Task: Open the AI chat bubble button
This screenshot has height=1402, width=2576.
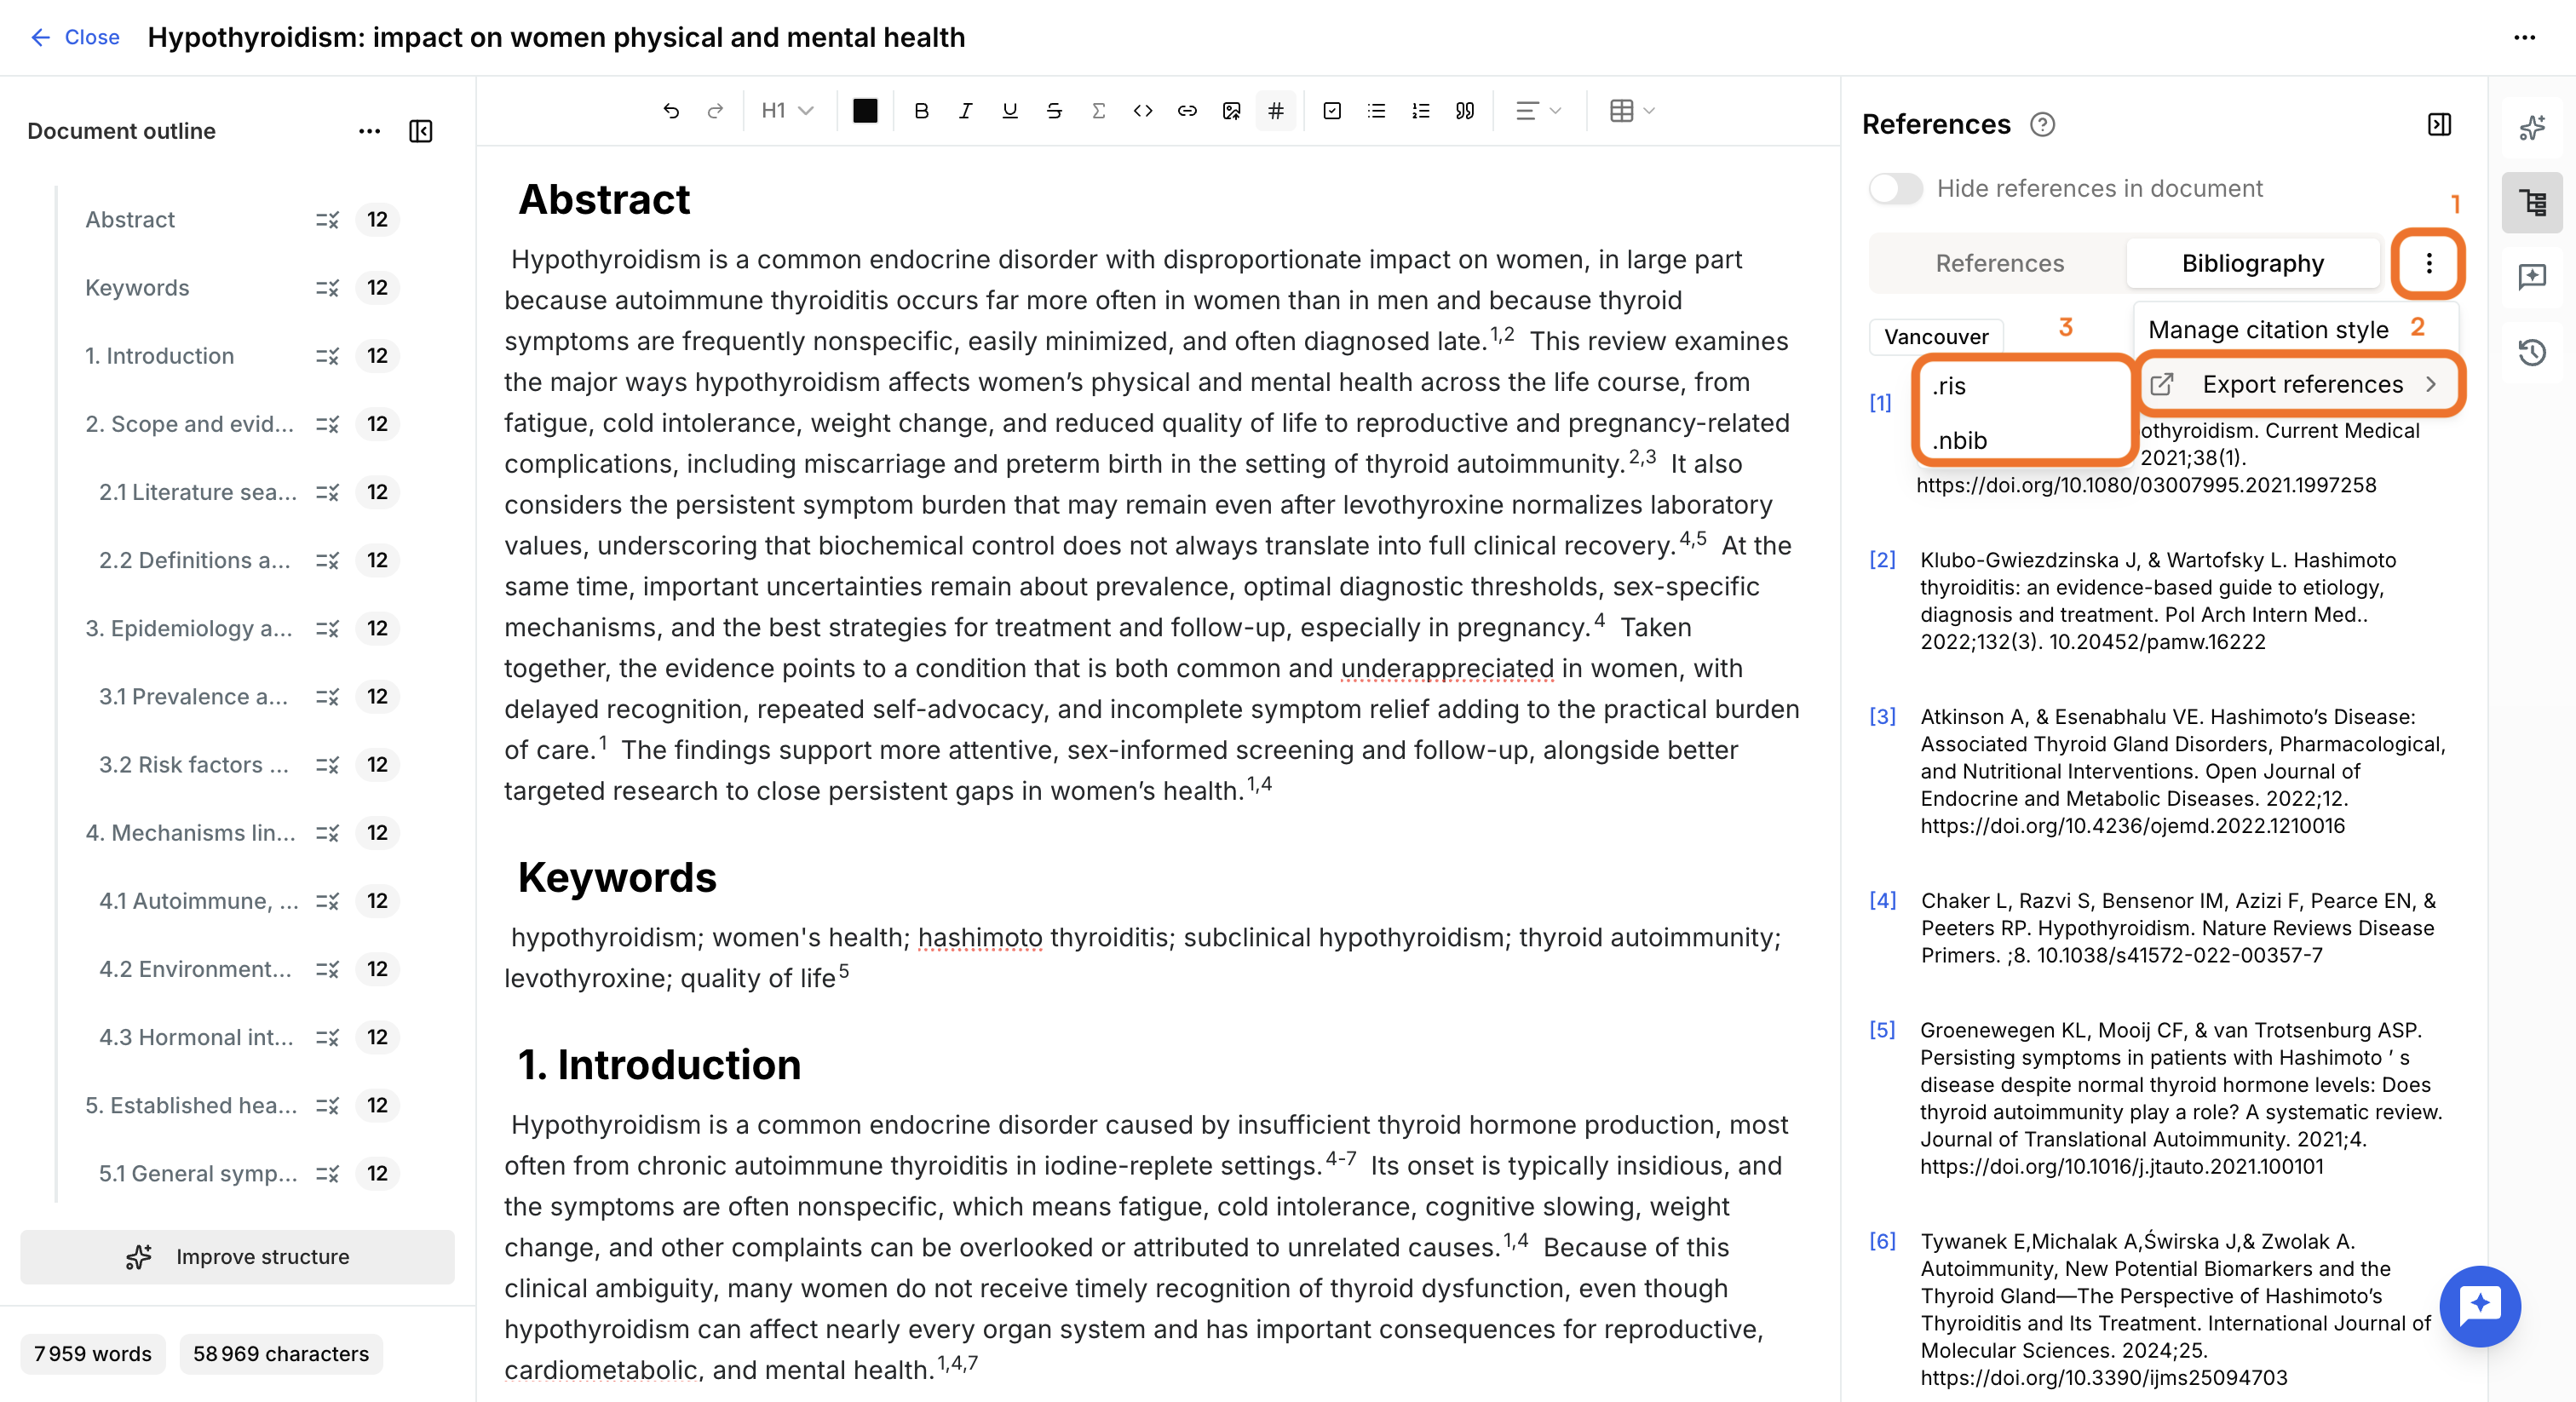Action: (2480, 1305)
